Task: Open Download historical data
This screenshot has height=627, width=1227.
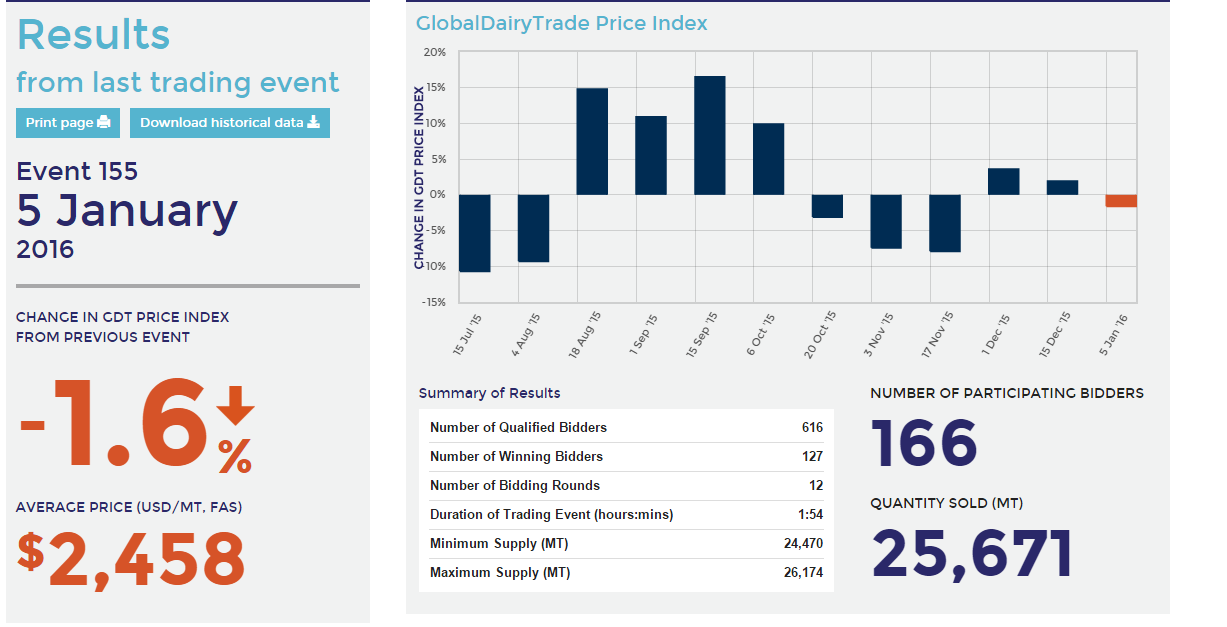Action: click(229, 122)
